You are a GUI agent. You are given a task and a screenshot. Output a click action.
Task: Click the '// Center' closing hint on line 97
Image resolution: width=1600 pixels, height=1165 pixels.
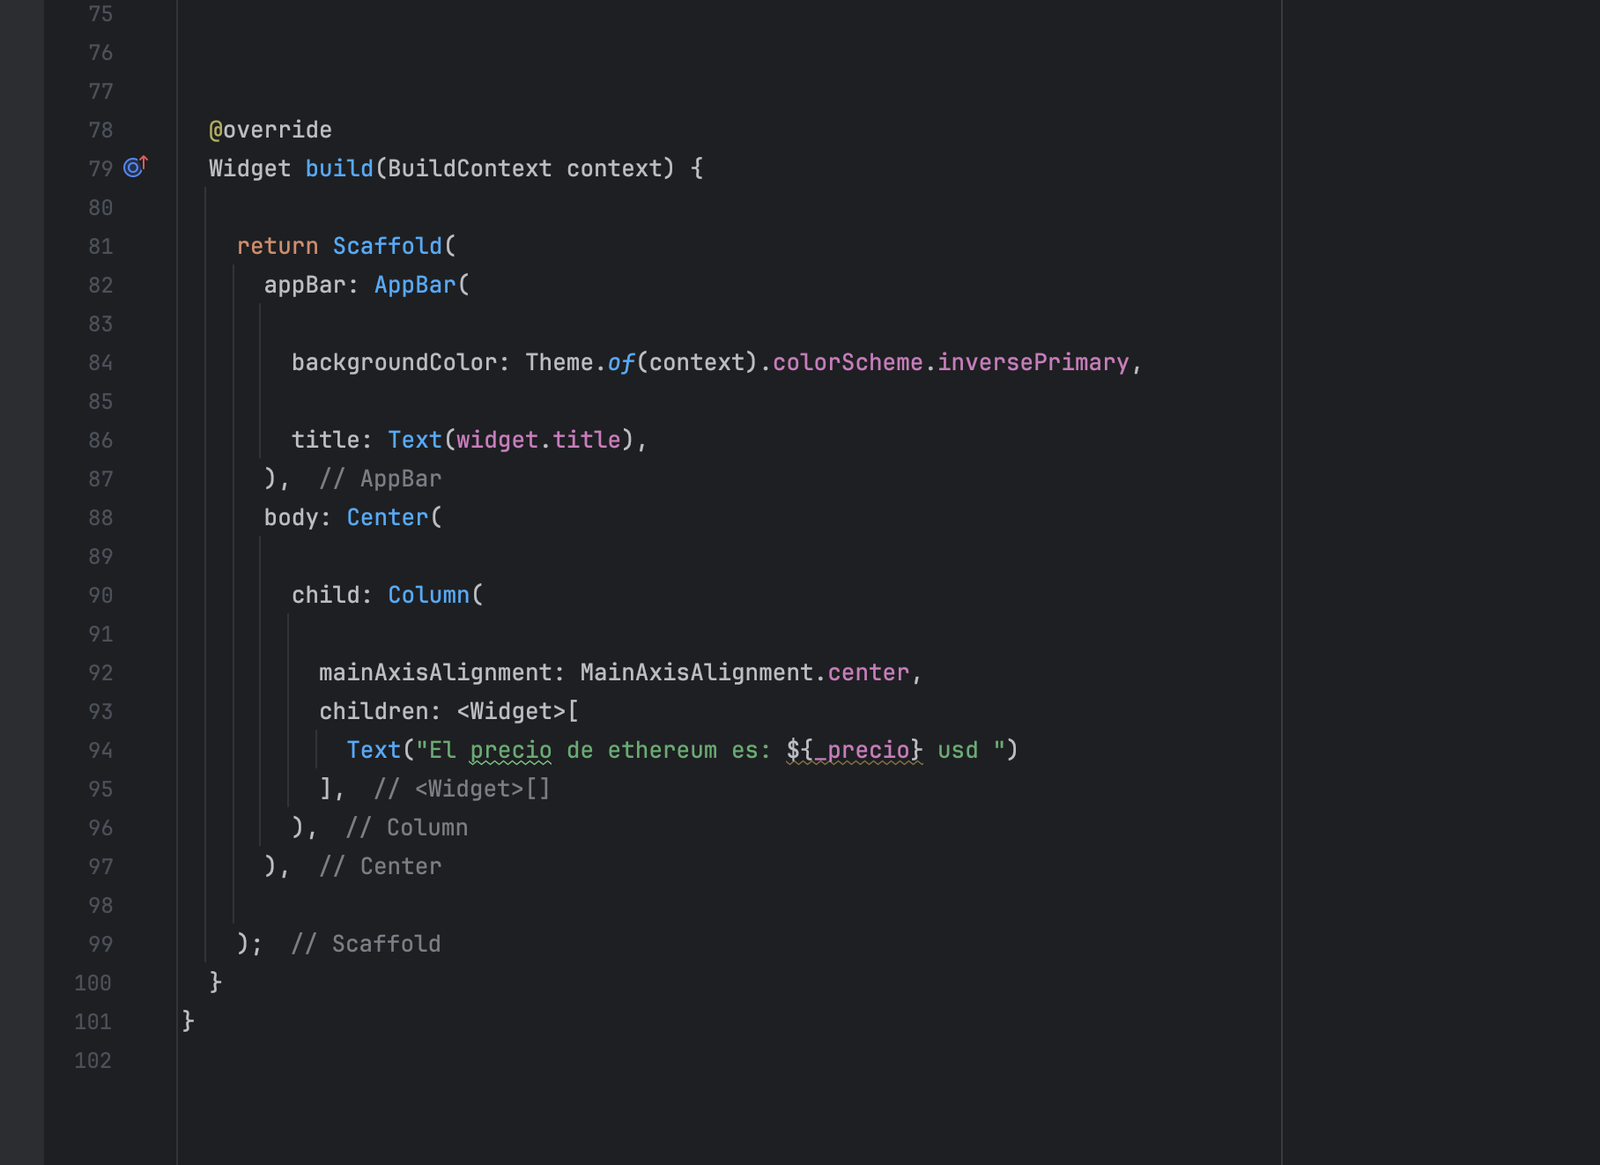(380, 866)
